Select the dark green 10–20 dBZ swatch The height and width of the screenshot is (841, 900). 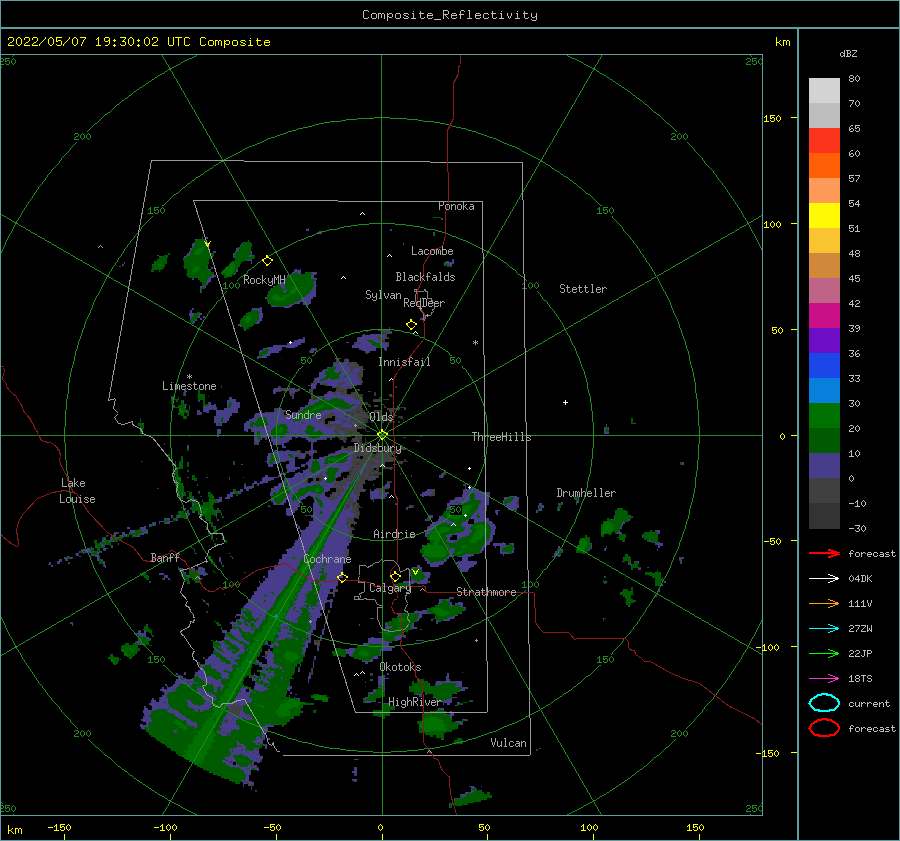coord(824,440)
